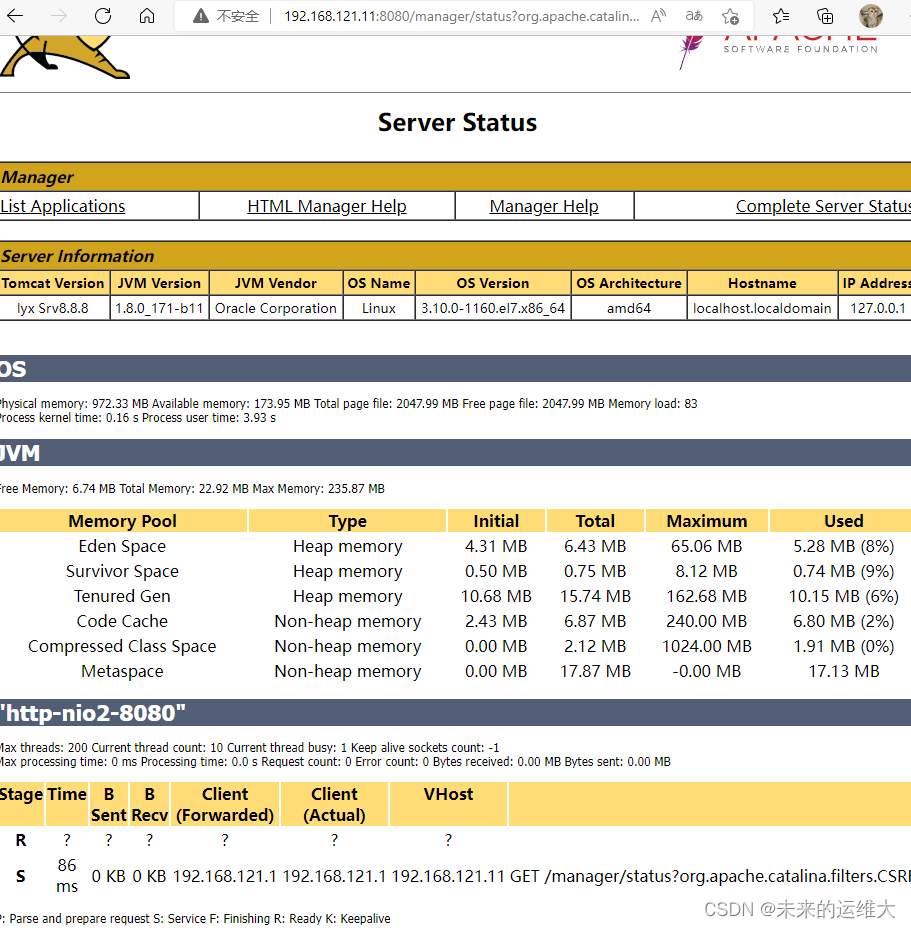Click the Metaspace memory pool row

(455, 671)
